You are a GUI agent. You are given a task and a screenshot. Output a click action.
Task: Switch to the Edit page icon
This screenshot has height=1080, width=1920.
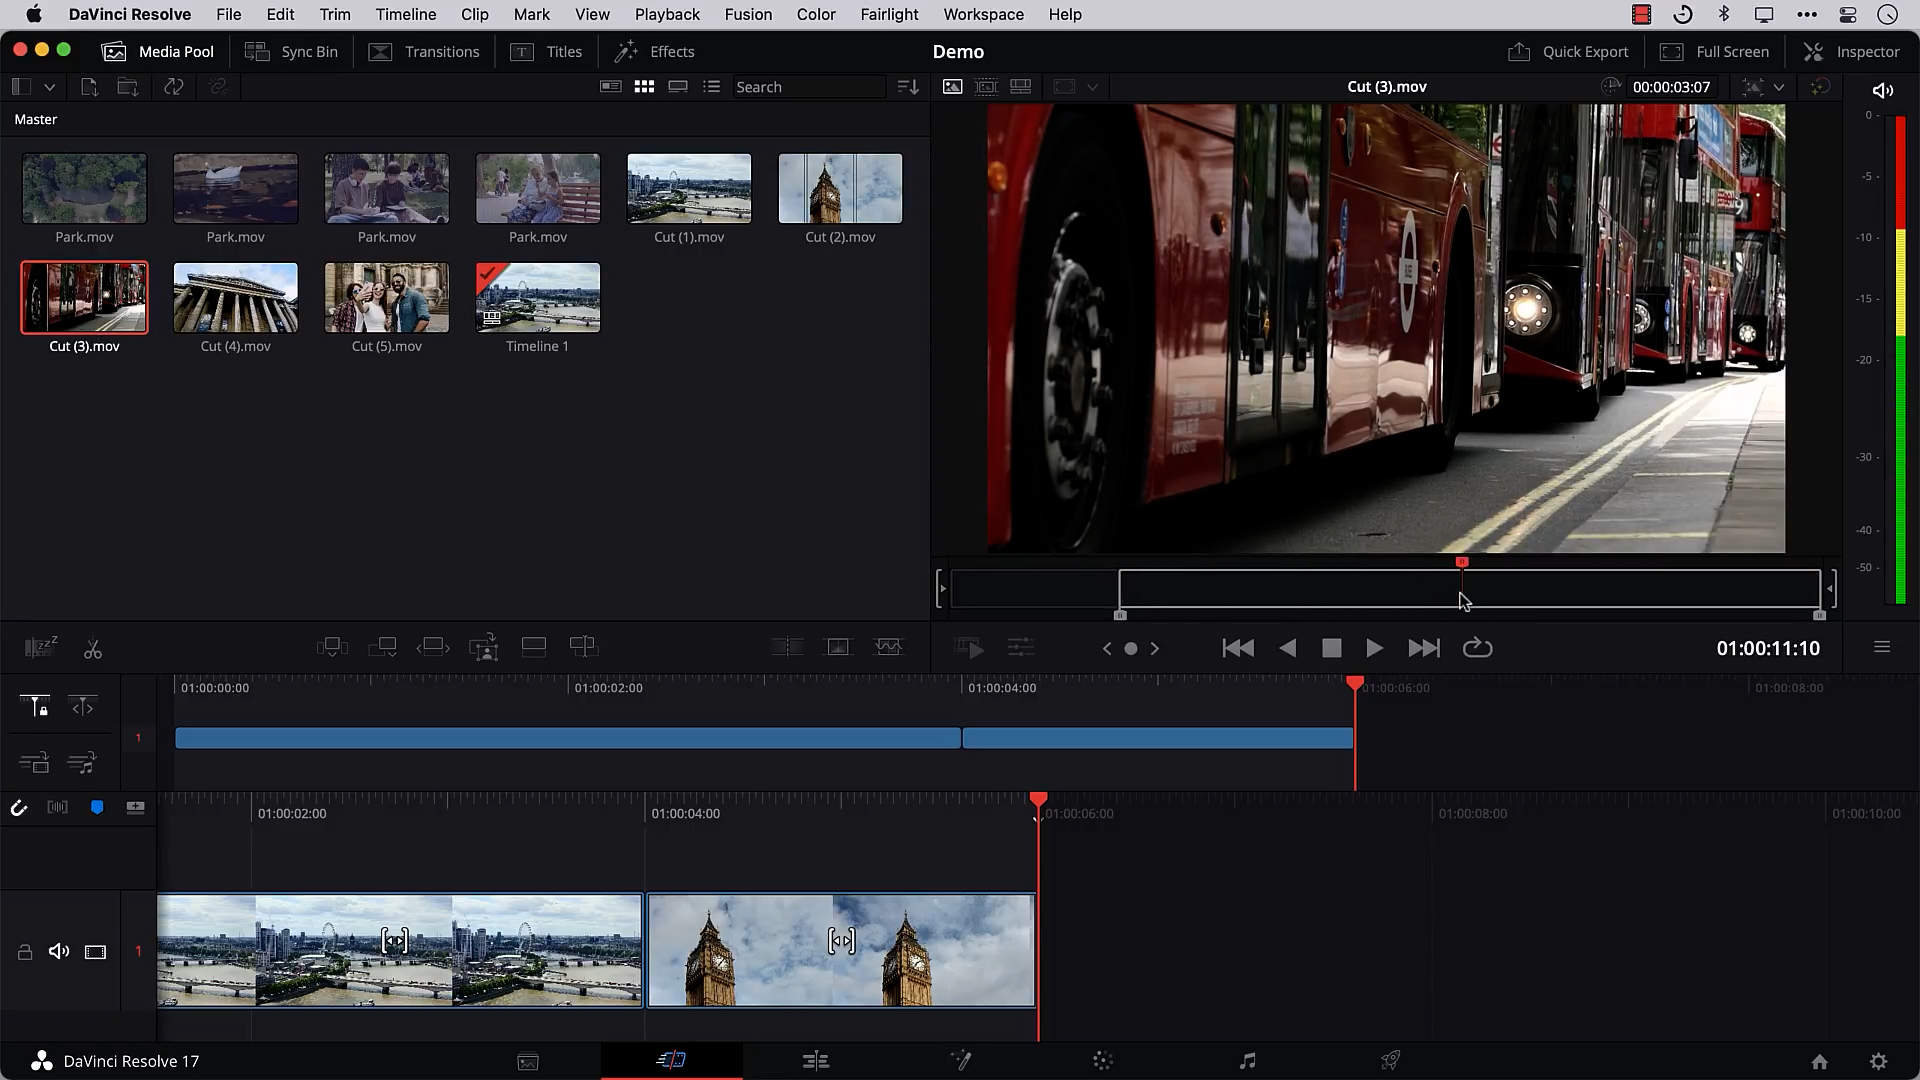[816, 1061]
